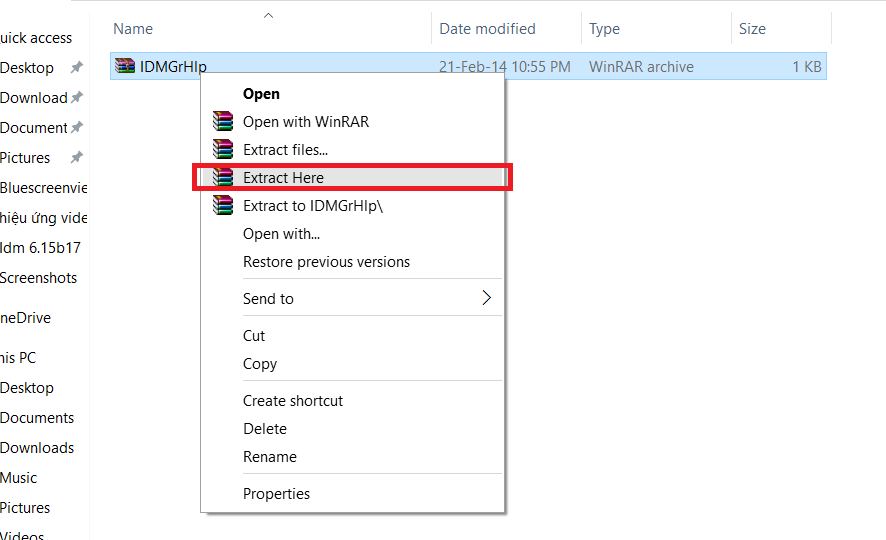
Task: Click WinRAR icon beside Extract to IDMGrHlp
Action: (x=222, y=206)
